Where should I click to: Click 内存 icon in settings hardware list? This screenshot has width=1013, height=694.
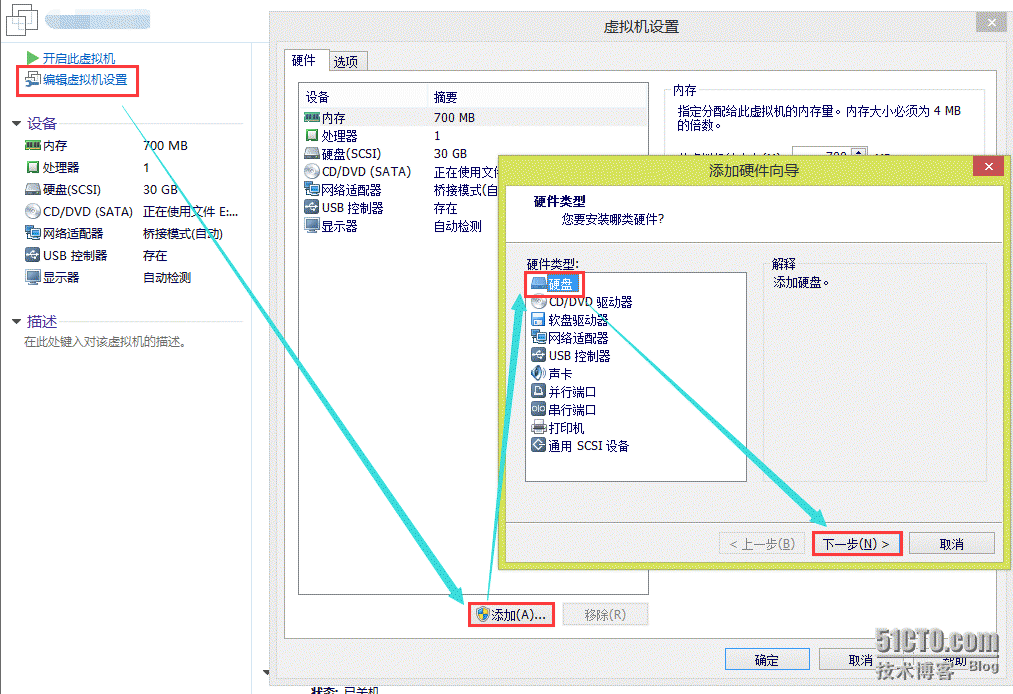pyautogui.click(x=311, y=118)
